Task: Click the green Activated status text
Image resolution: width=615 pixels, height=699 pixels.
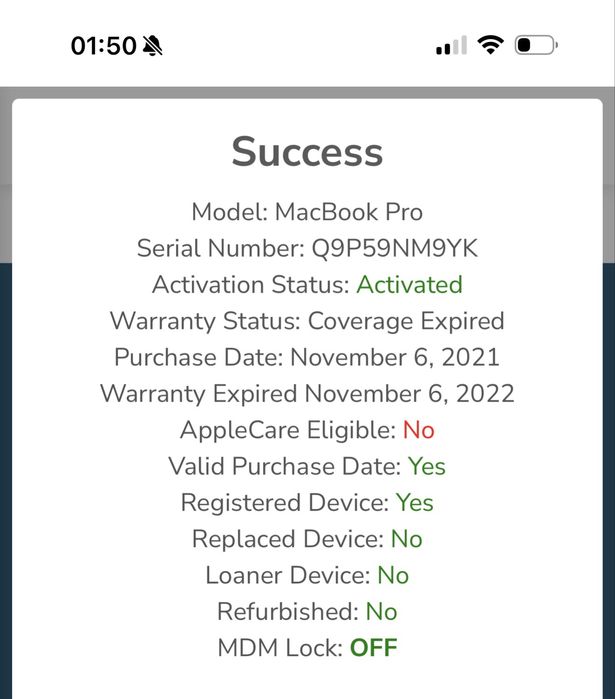Action: [409, 285]
